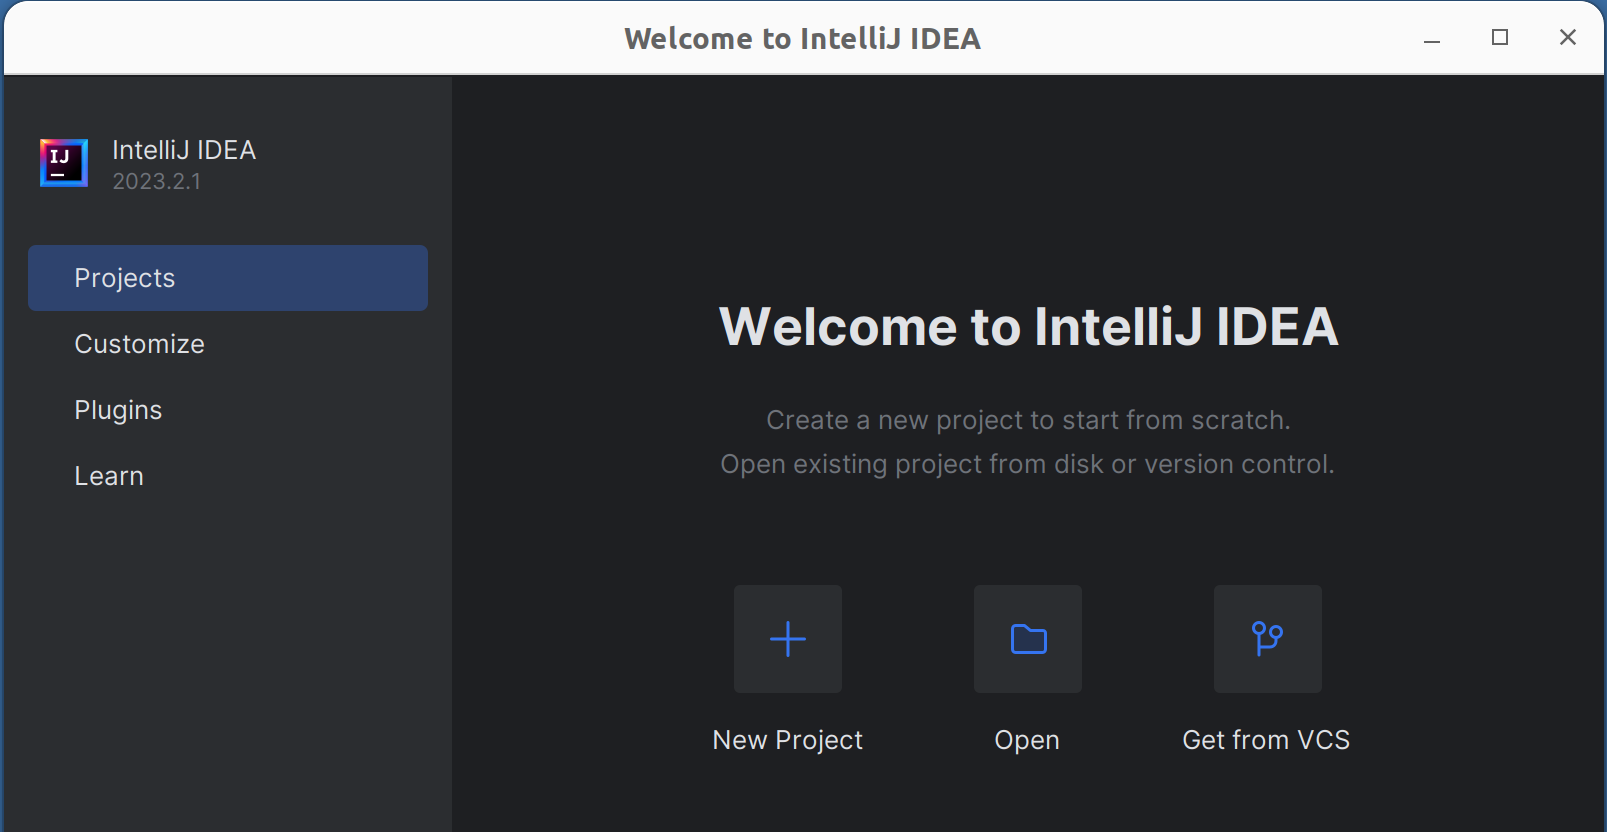The height and width of the screenshot is (832, 1607).
Task: Click the folder icon to open a project
Action: click(1028, 639)
